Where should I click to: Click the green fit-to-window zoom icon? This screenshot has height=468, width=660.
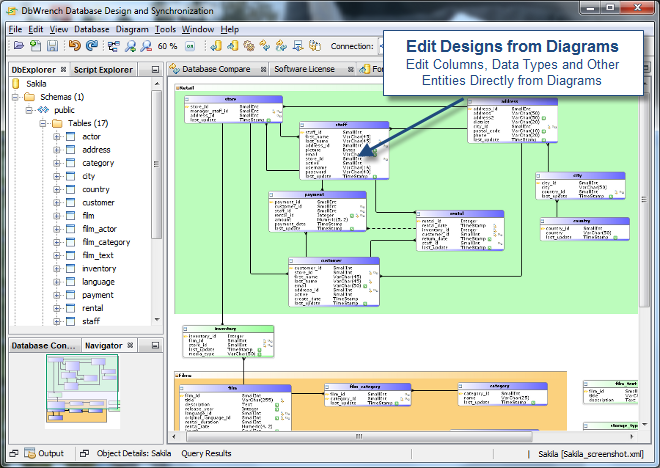pos(189,46)
